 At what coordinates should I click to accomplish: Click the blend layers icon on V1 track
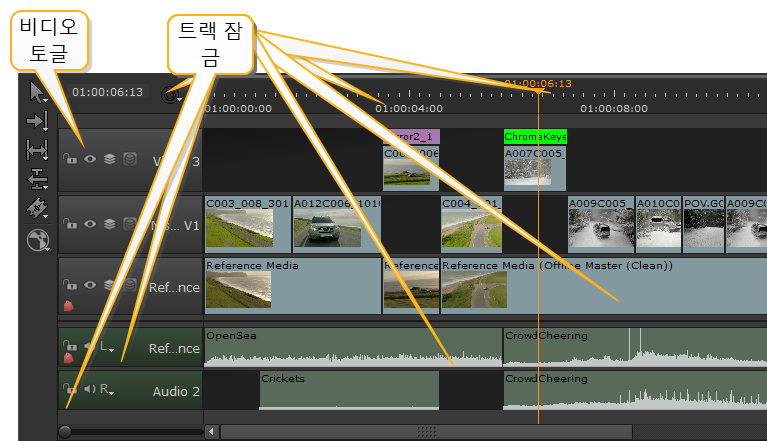pos(109,222)
